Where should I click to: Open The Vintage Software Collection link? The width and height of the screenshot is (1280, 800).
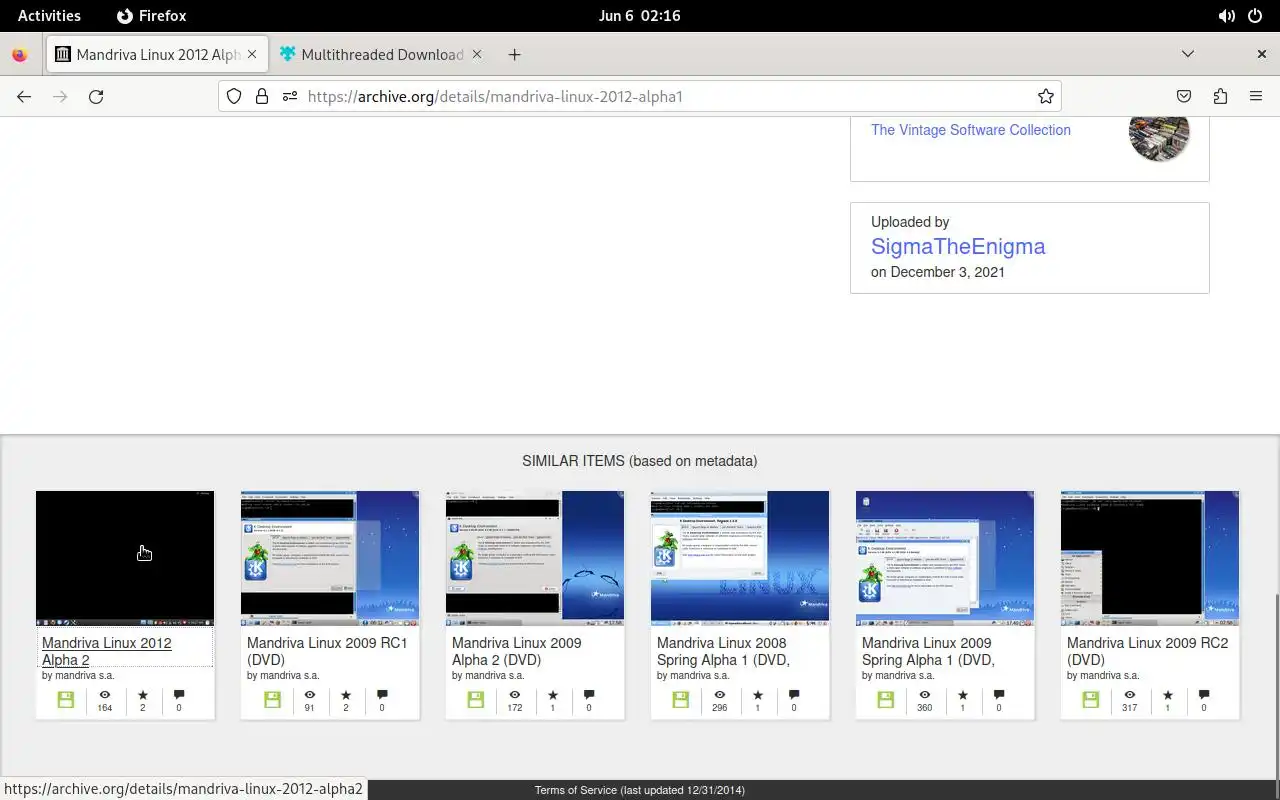[x=970, y=130]
